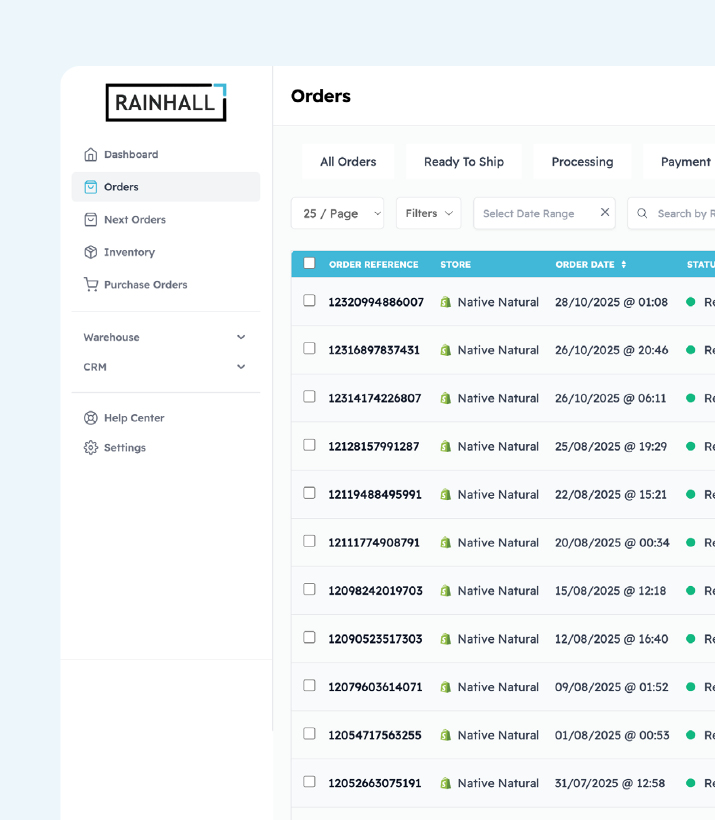The width and height of the screenshot is (715, 820).
Task: Click the Help Center lifebuoy icon
Action: coord(91,418)
